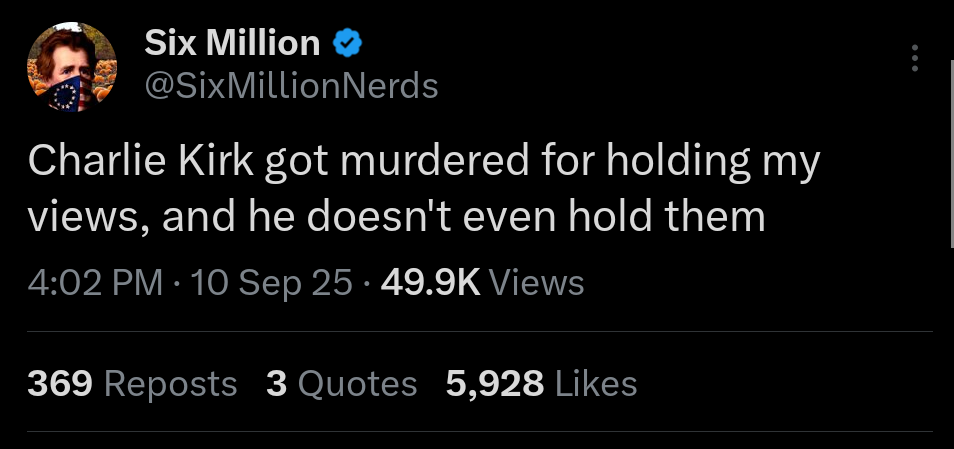This screenshot has width=954, height=449.
Task: Click the Views label
Action: tap(539, 283)
